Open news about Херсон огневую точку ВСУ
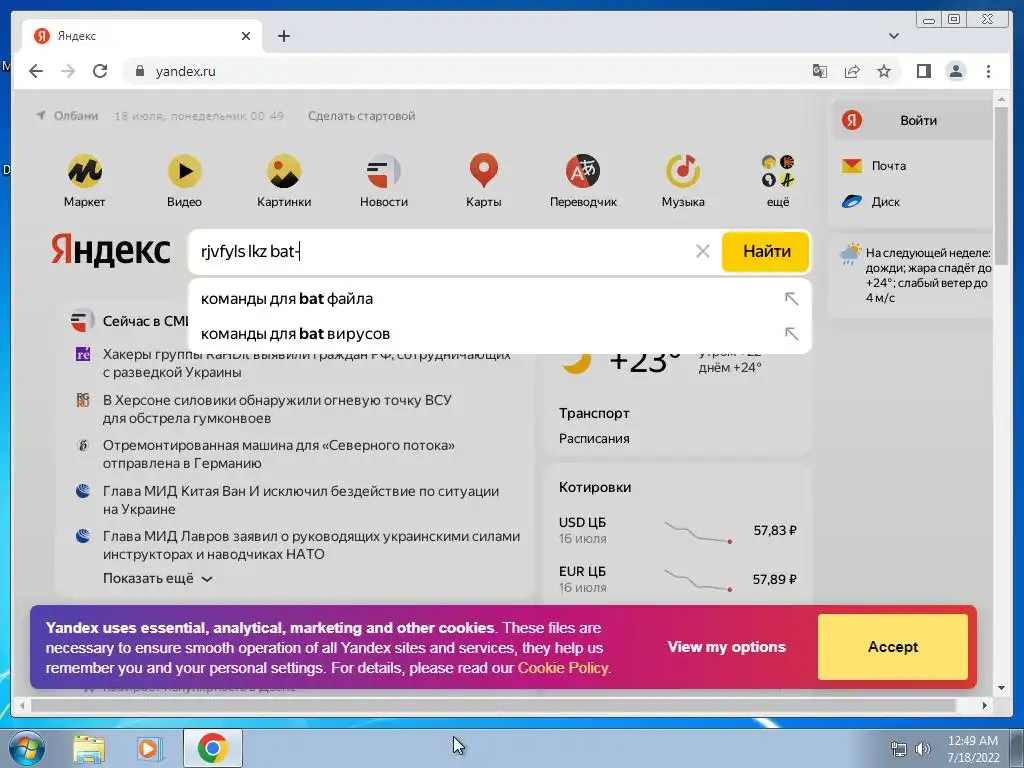This screenshot has width=1024, height=768. point(277,409)
